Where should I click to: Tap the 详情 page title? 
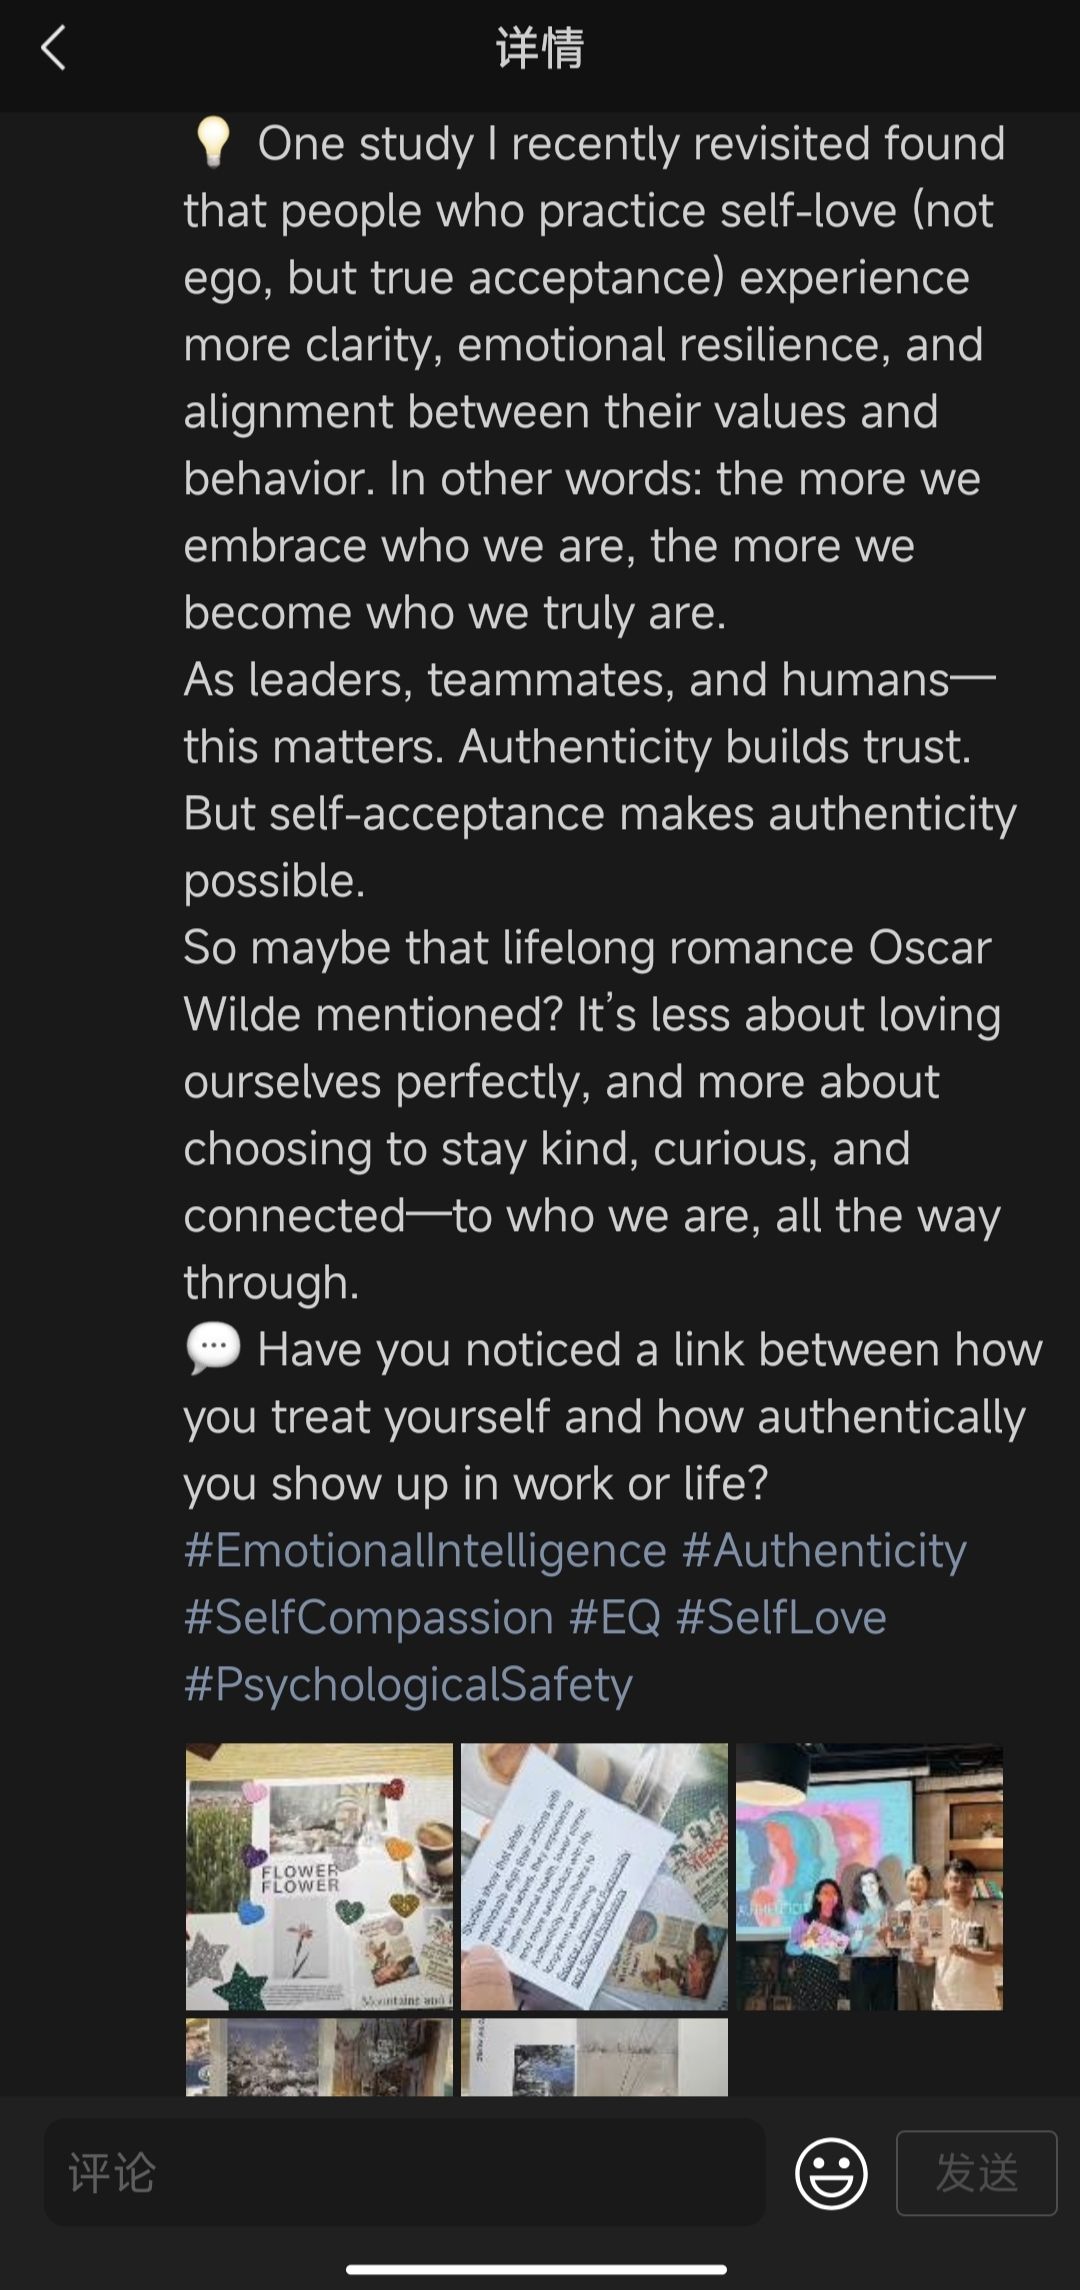540,48
